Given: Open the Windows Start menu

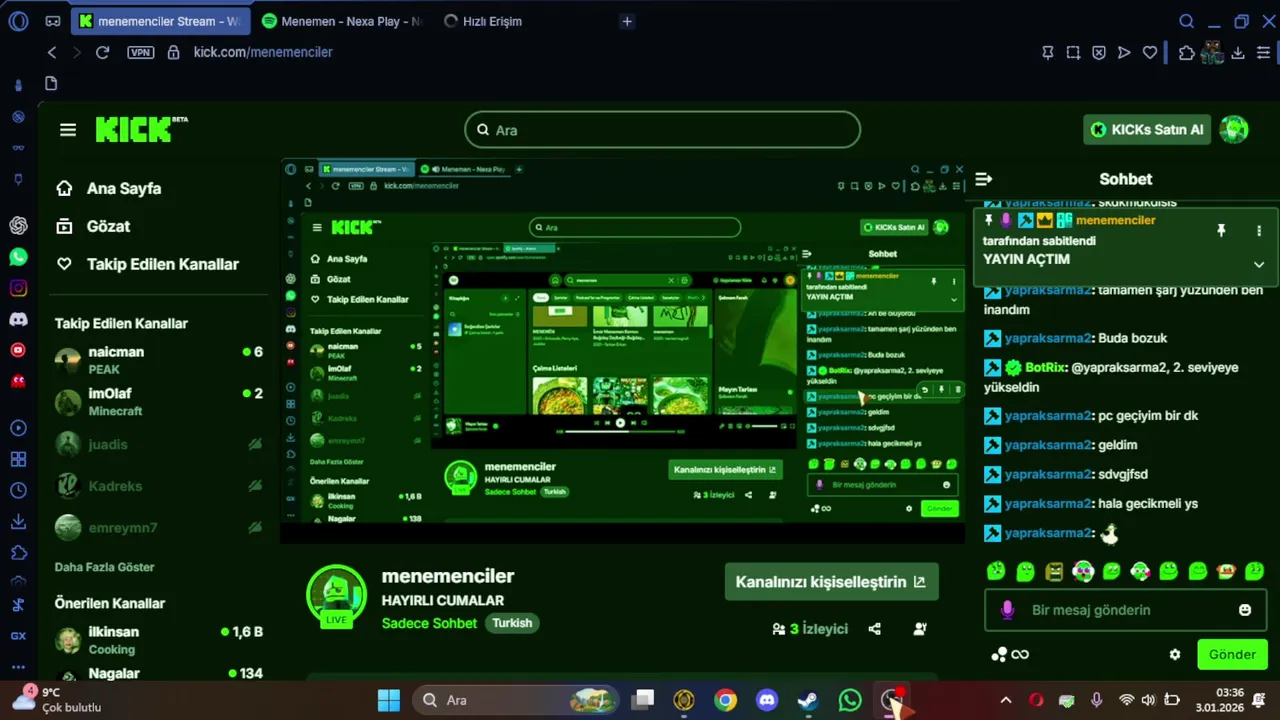Looking at the screenshot, I should tap(389, 700).
